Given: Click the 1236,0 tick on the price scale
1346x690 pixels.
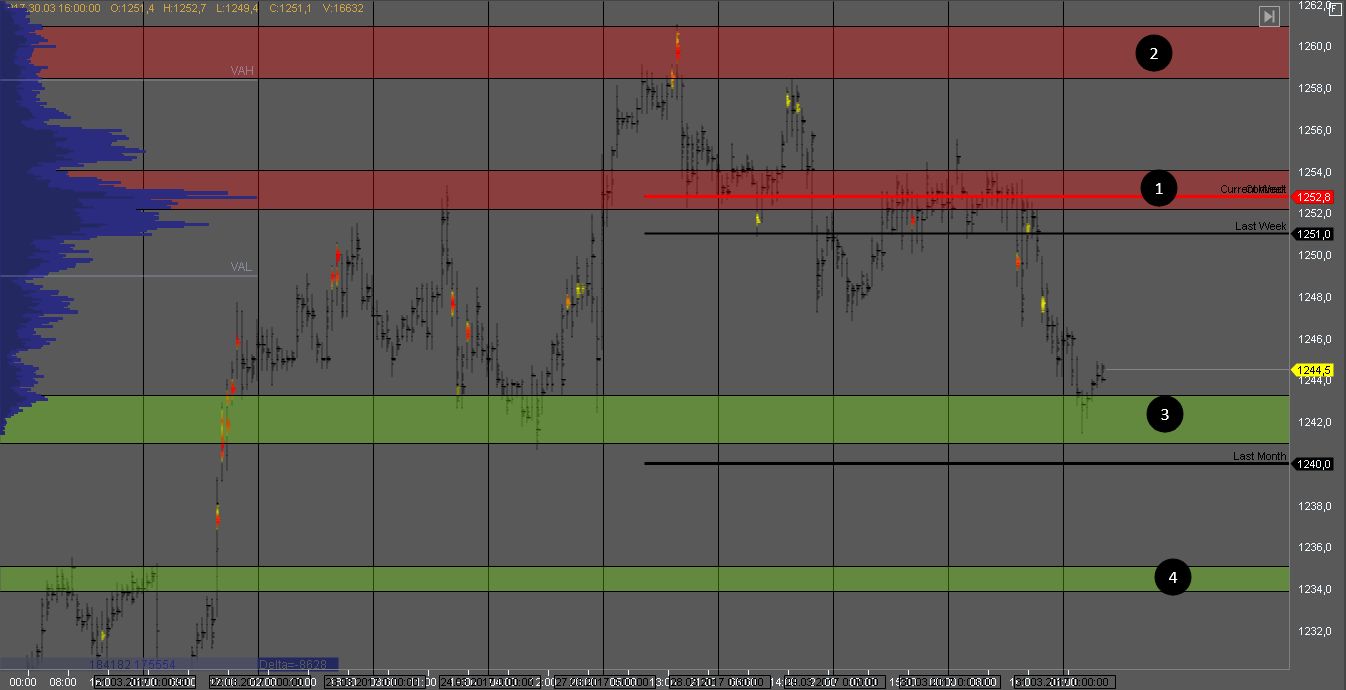Looking at the screenshot, I should tap(1317, 547).
